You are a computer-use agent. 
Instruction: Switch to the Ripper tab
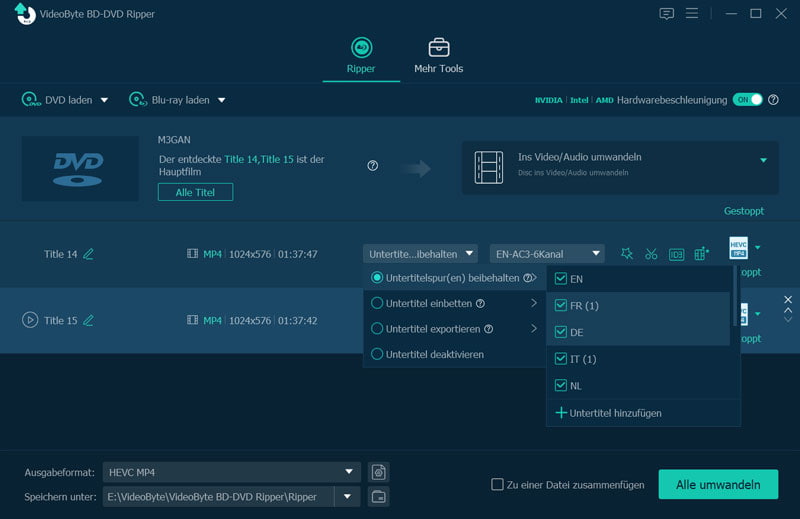click(x=361, y=56)
